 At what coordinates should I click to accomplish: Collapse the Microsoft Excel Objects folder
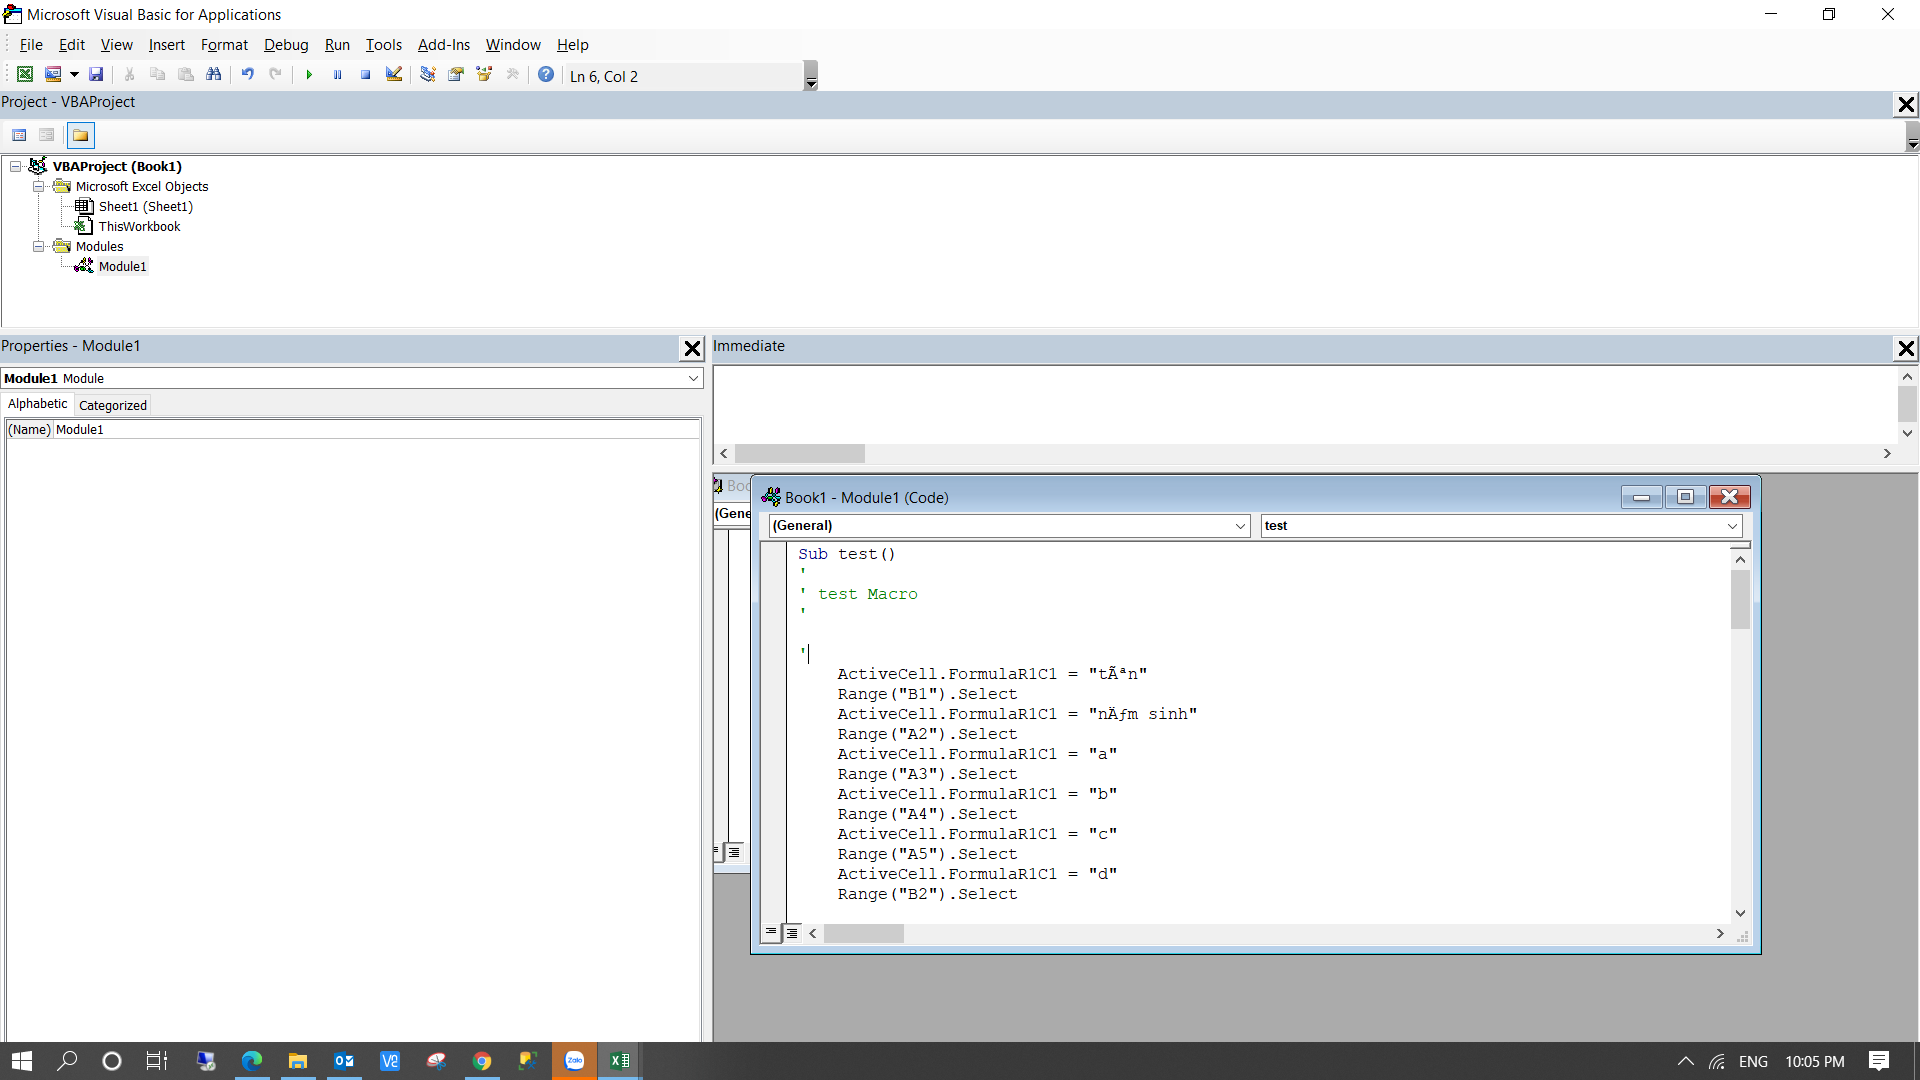click(x=38, y=187)
